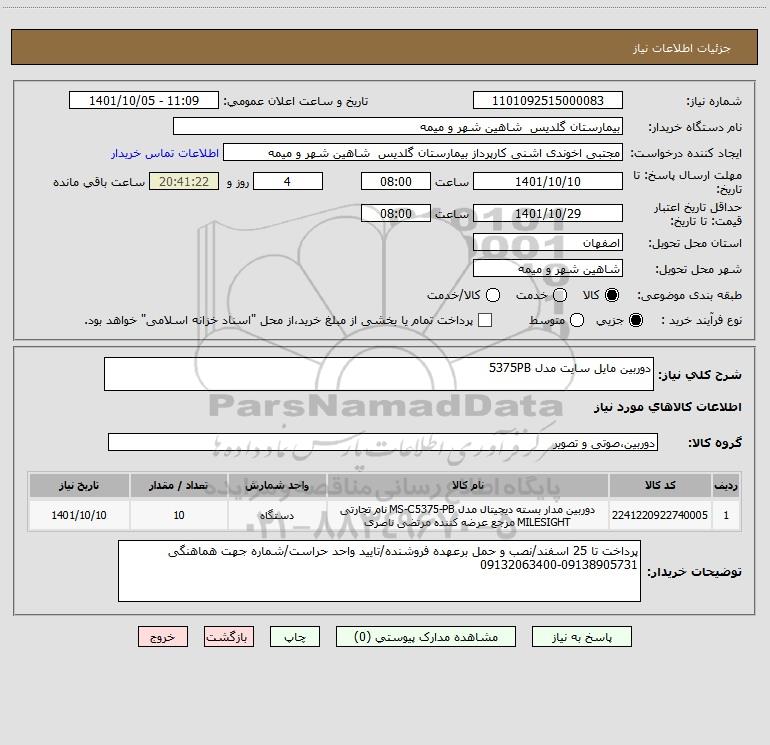Click the goods group field دوربین،صوتی و تصویر

[383, 442]
